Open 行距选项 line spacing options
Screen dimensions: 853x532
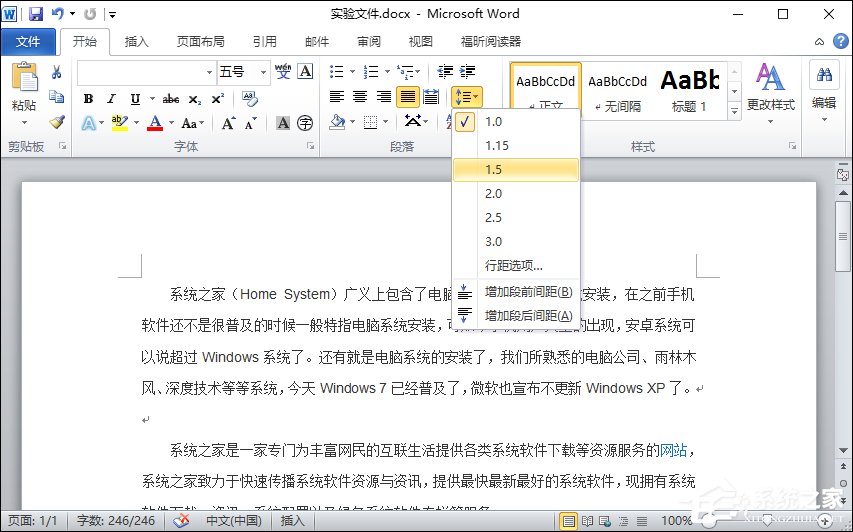513,266
